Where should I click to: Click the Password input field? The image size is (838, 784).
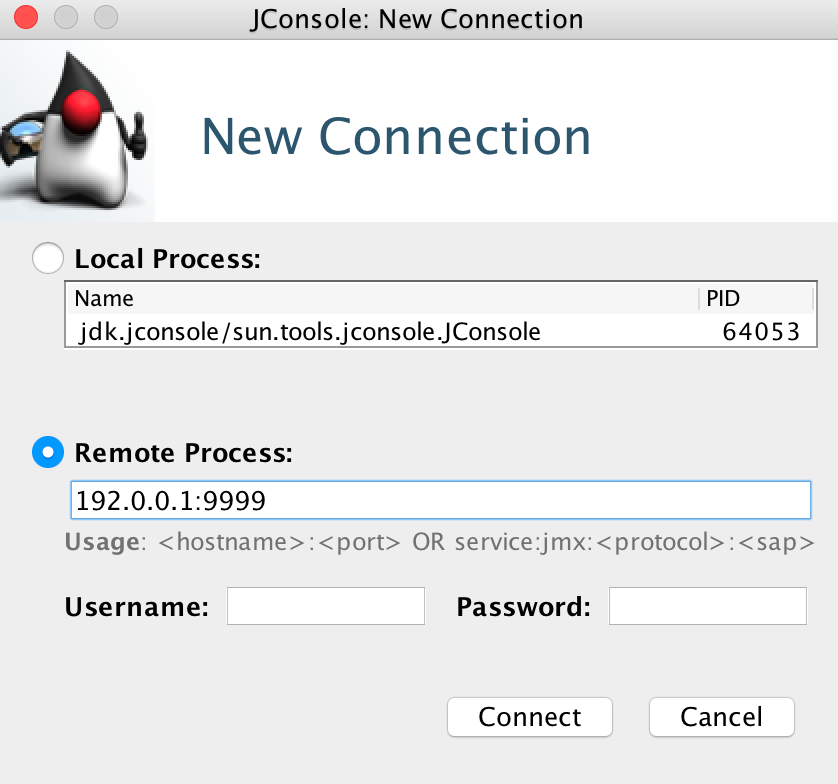pos(707,605)
